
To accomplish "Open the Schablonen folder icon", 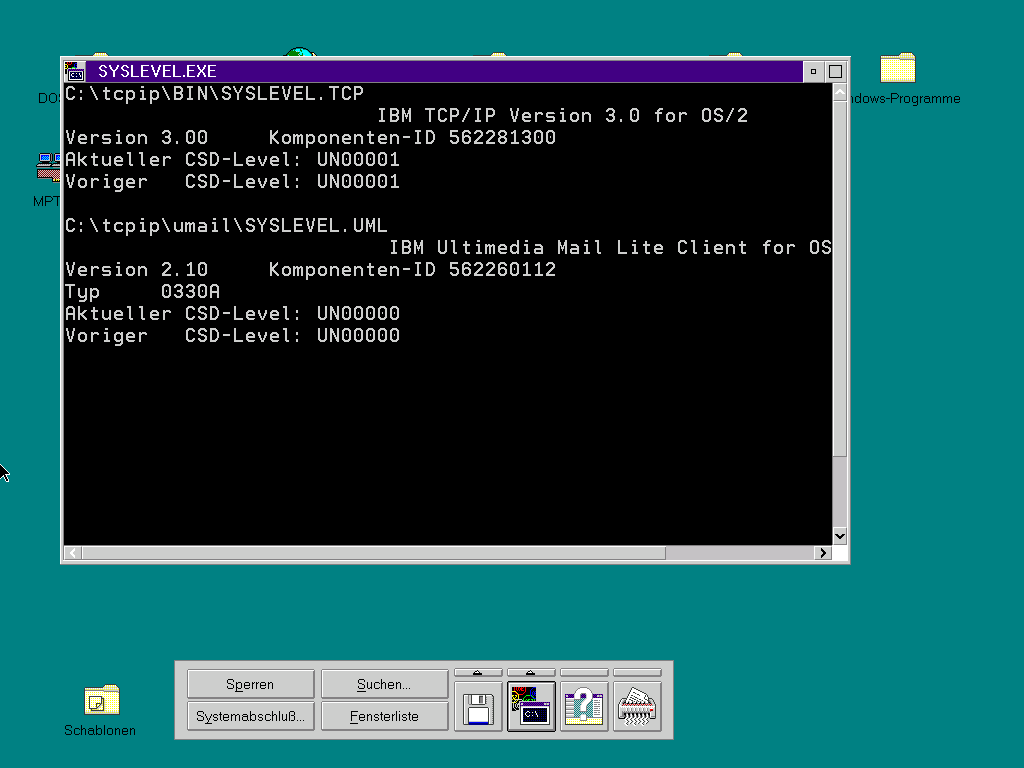I will (x=102, y=701).
